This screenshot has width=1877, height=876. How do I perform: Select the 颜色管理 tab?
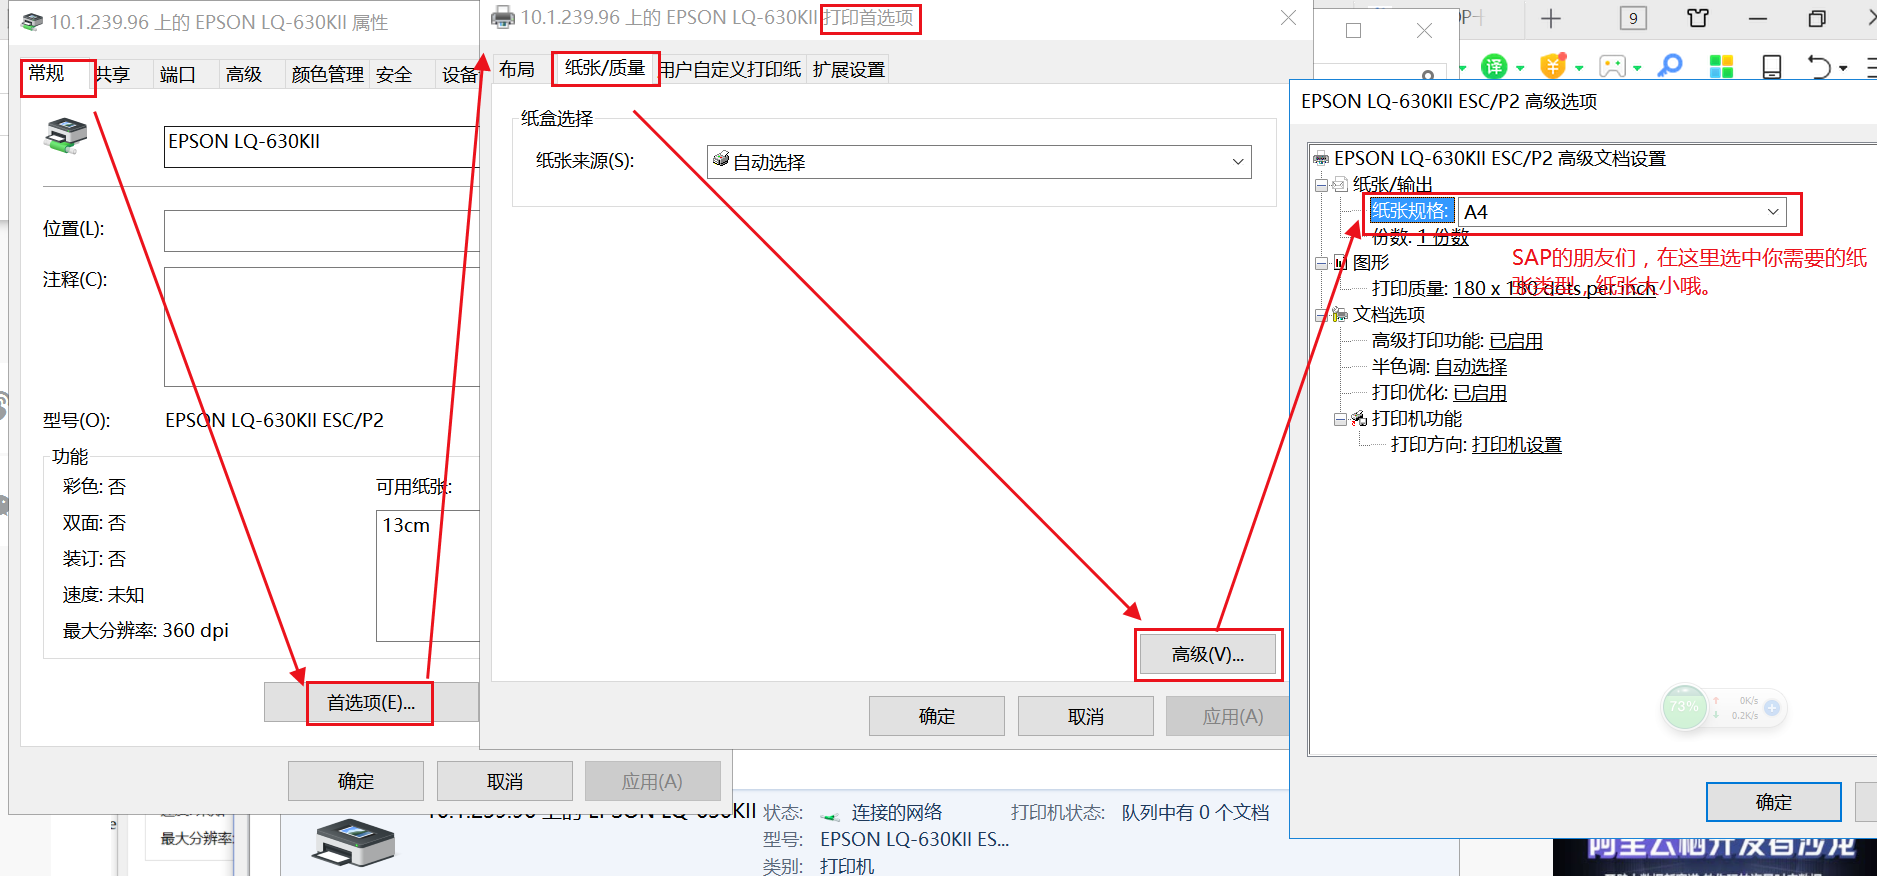point(328,74)
